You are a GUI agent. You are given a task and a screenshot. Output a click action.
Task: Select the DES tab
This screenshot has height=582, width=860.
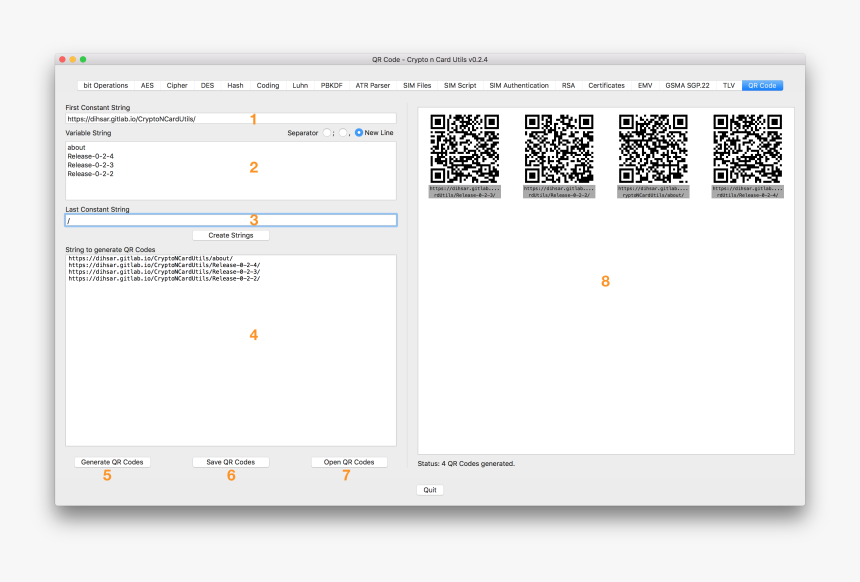(207, 86)
